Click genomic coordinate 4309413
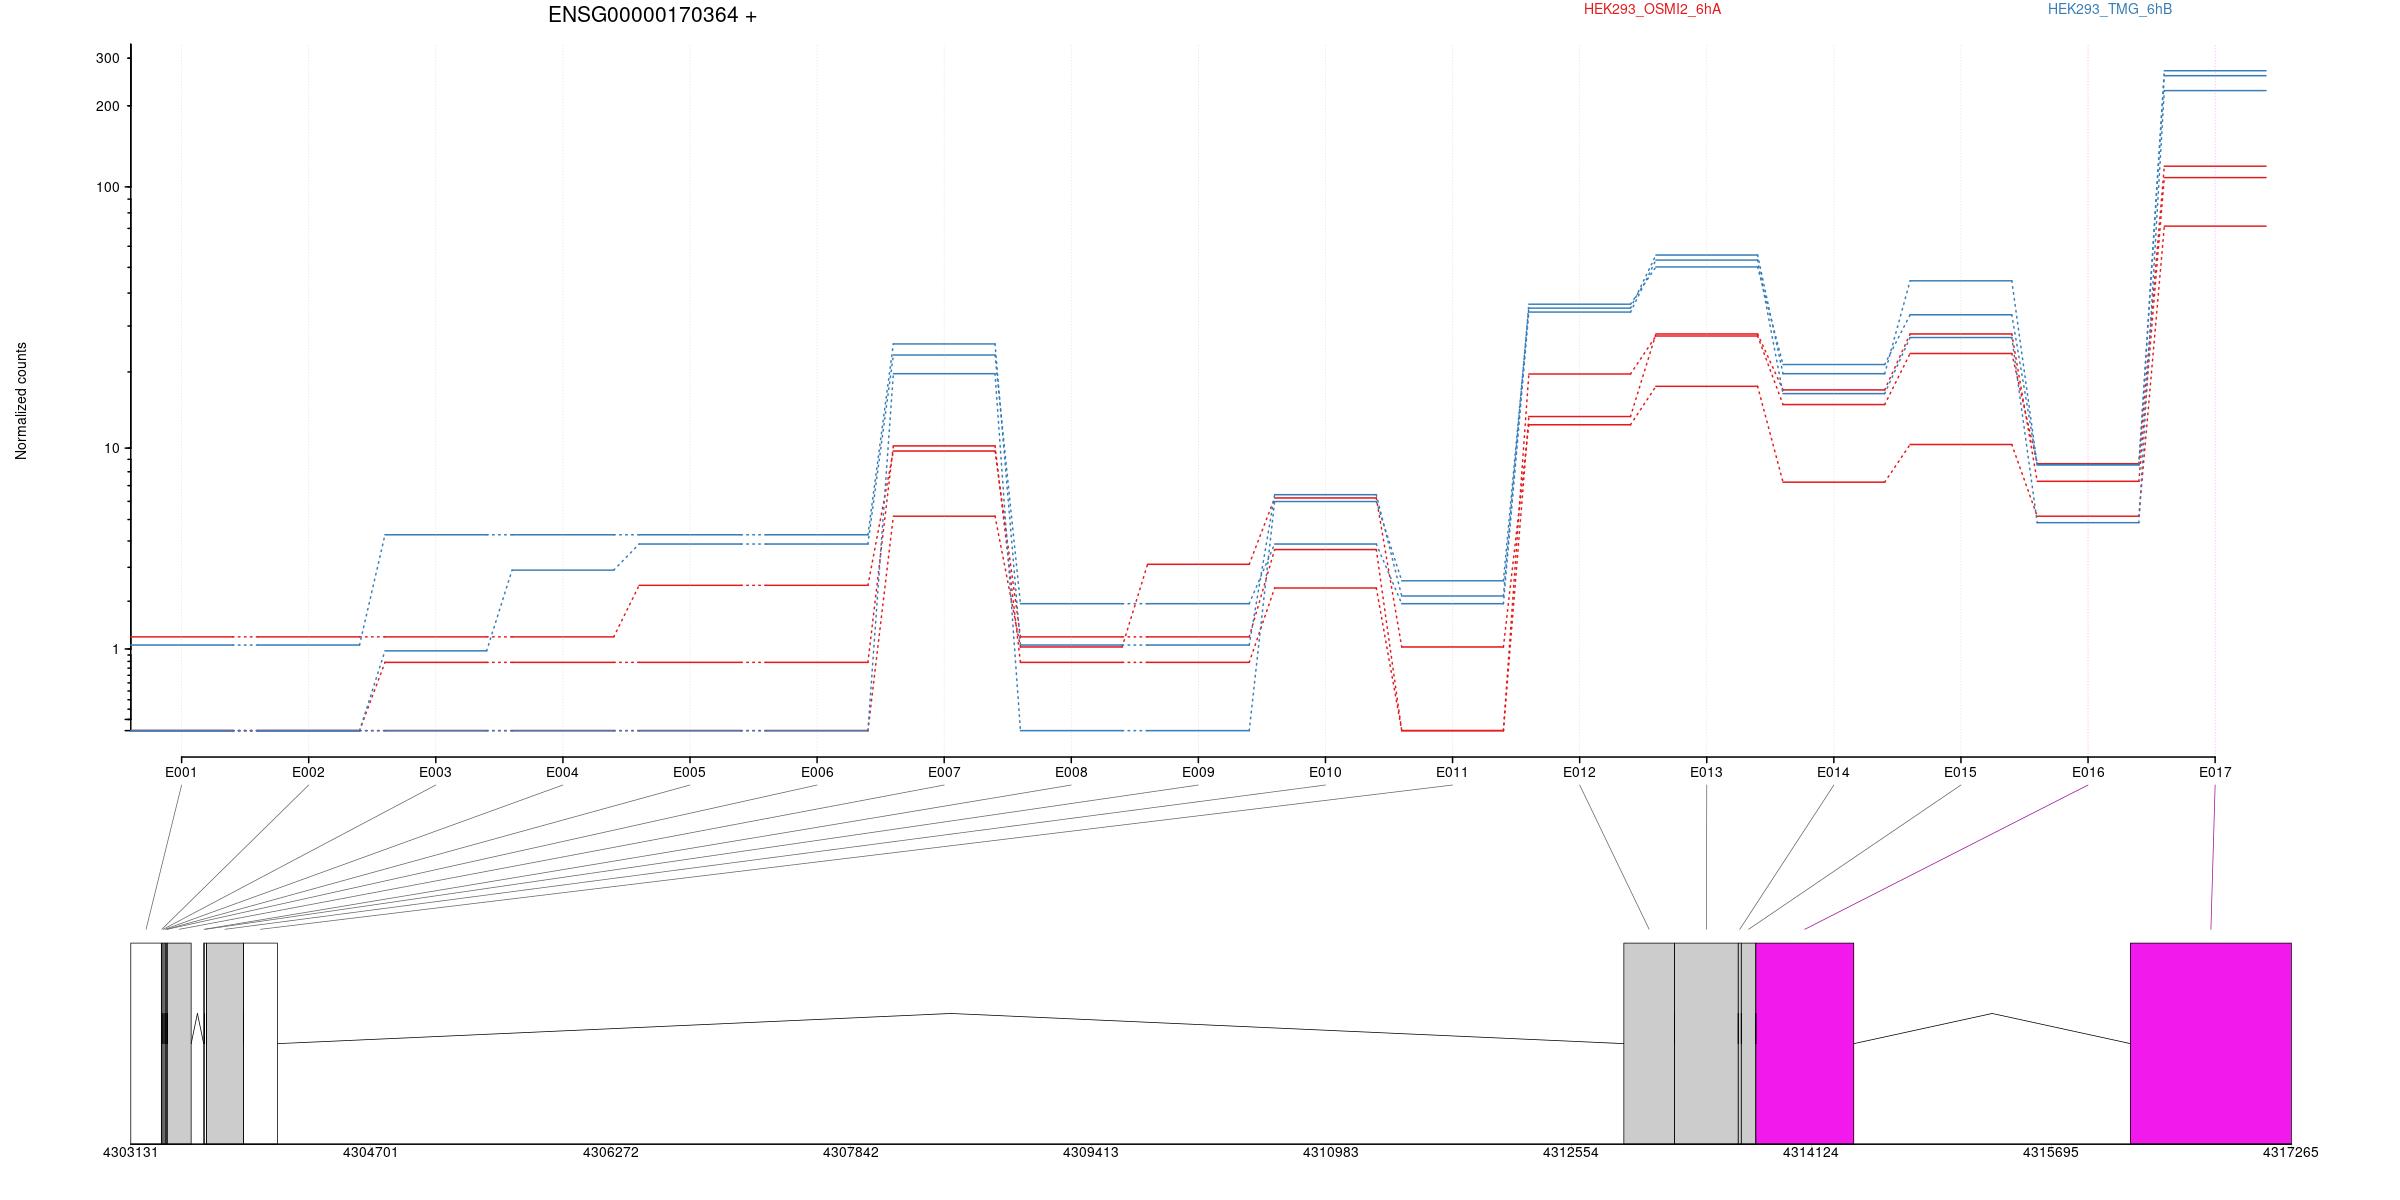Image resolution: width=2400 pixels, height=1200 pixels. pos(1090,1152)
